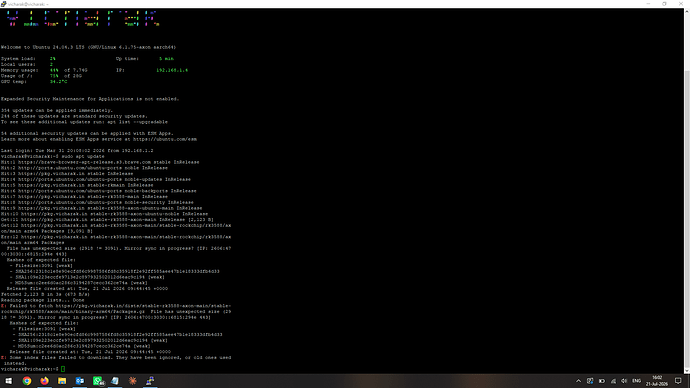Click the 'sudo apt update' command line
690x388 pixels.
[53, 156]
